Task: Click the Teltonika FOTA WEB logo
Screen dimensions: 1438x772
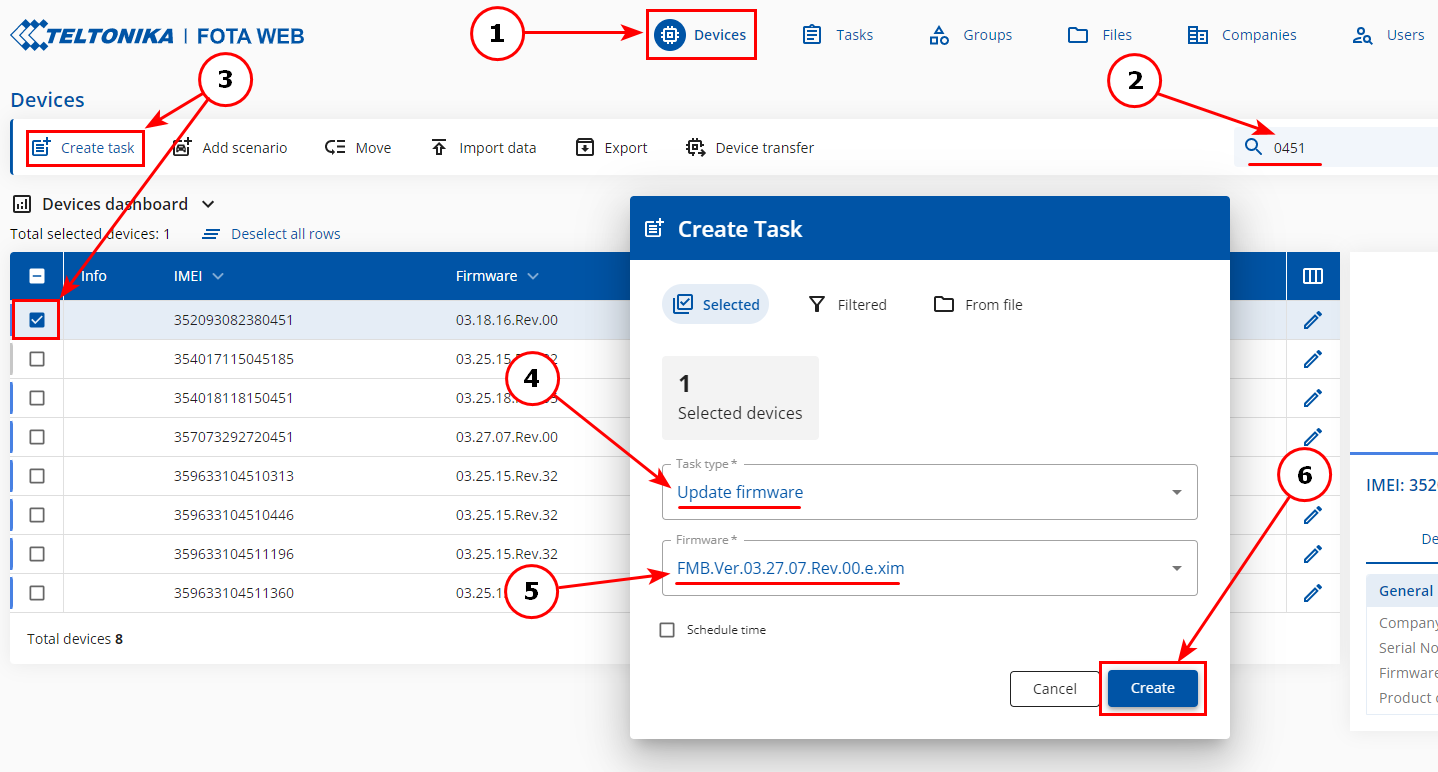Action: pyautogui.click(x=157, y=36)
